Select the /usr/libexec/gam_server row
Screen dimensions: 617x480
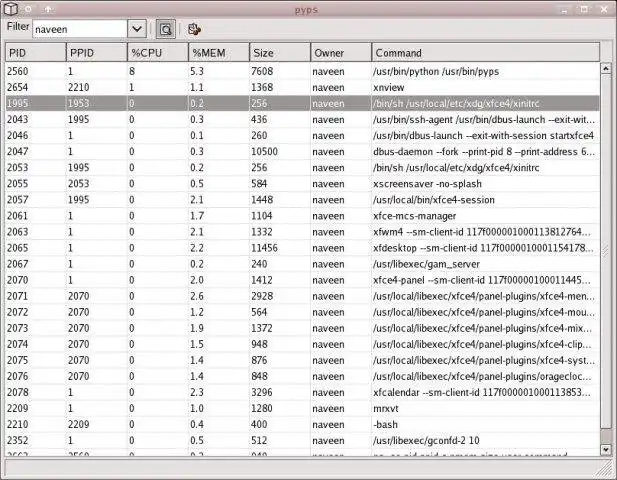pos(302,264)
